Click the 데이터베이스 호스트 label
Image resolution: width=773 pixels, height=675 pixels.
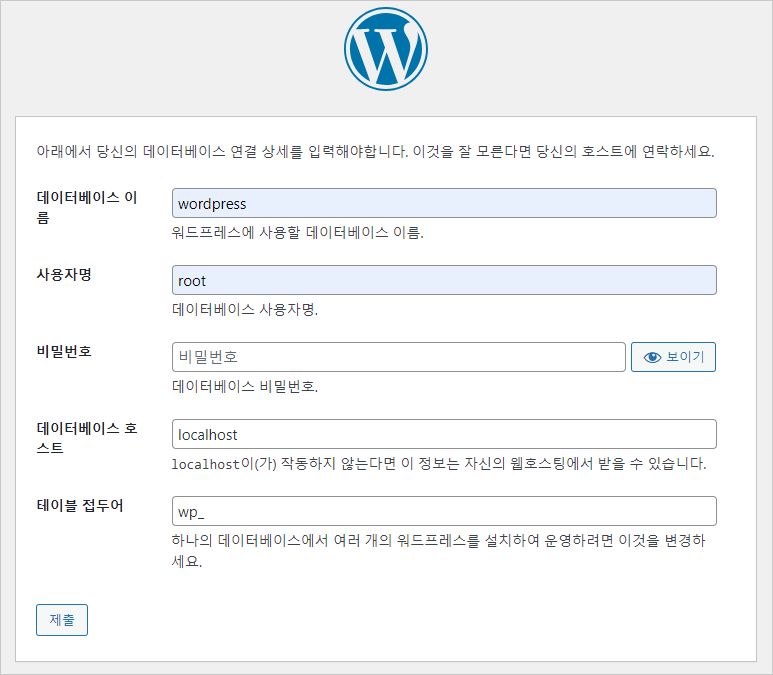click(87, 438)
